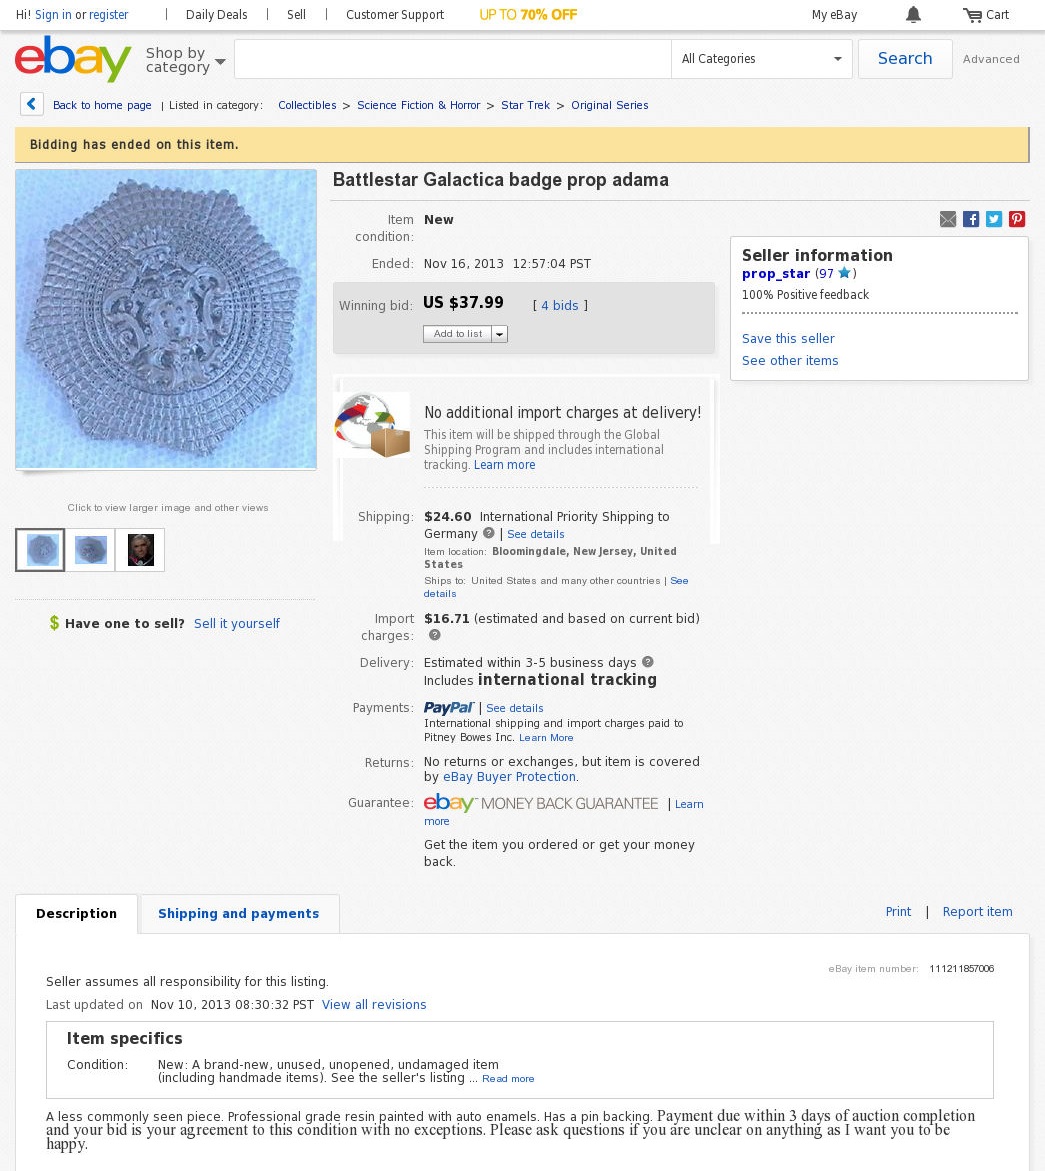This screenshot has height=1171, width=1045.
Task: Share listing via email envelope icon
Action: [x=948, y=219]
